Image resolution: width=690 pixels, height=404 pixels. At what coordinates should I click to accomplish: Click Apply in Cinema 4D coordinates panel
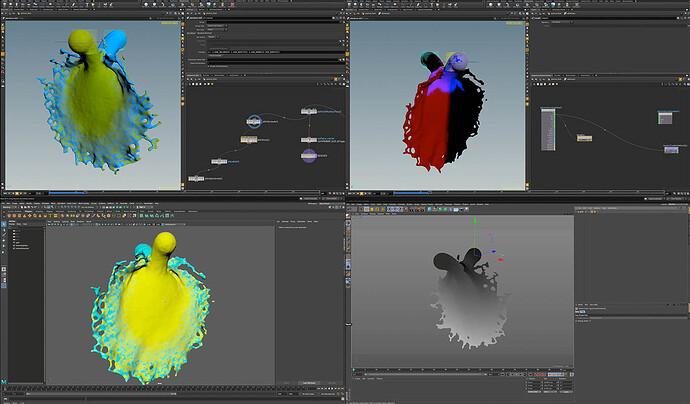coord(566,392)
